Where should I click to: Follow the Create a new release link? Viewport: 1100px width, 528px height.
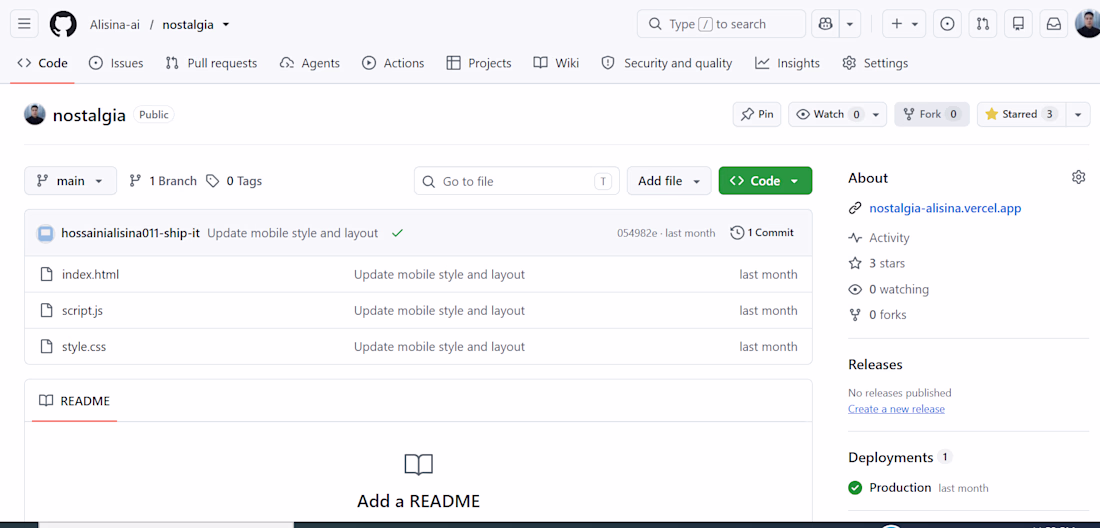[896, 409]
